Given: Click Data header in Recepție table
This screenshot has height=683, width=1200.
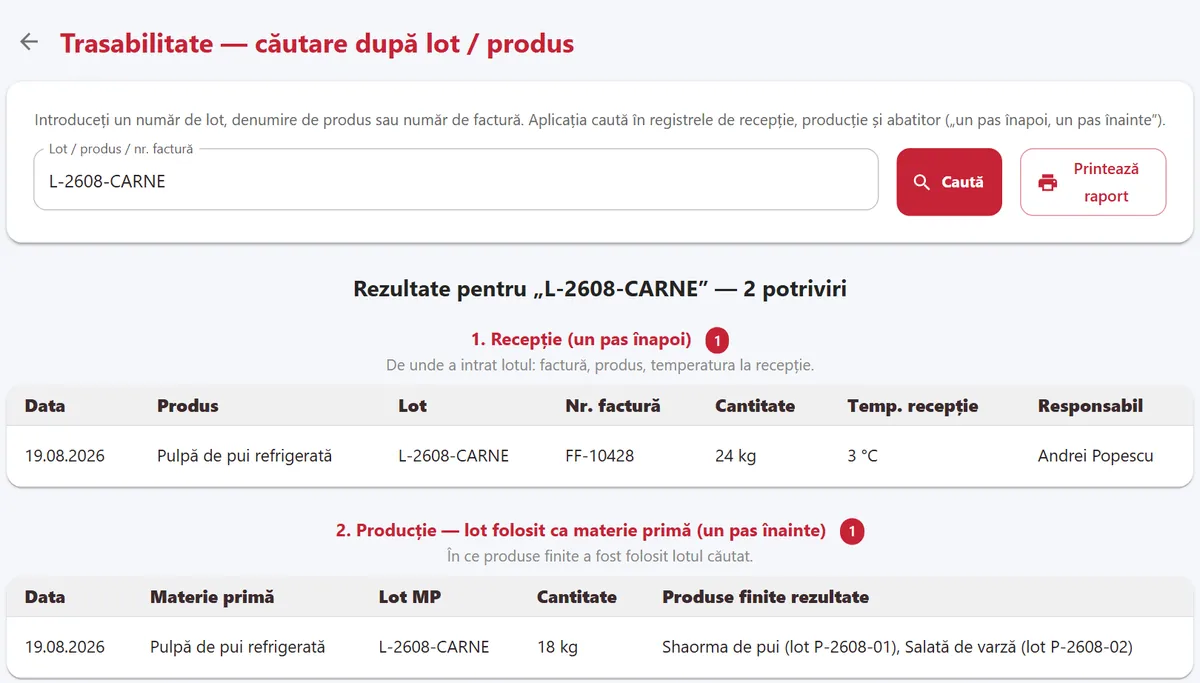Looking at the screenshot, I should coord(45,406).
